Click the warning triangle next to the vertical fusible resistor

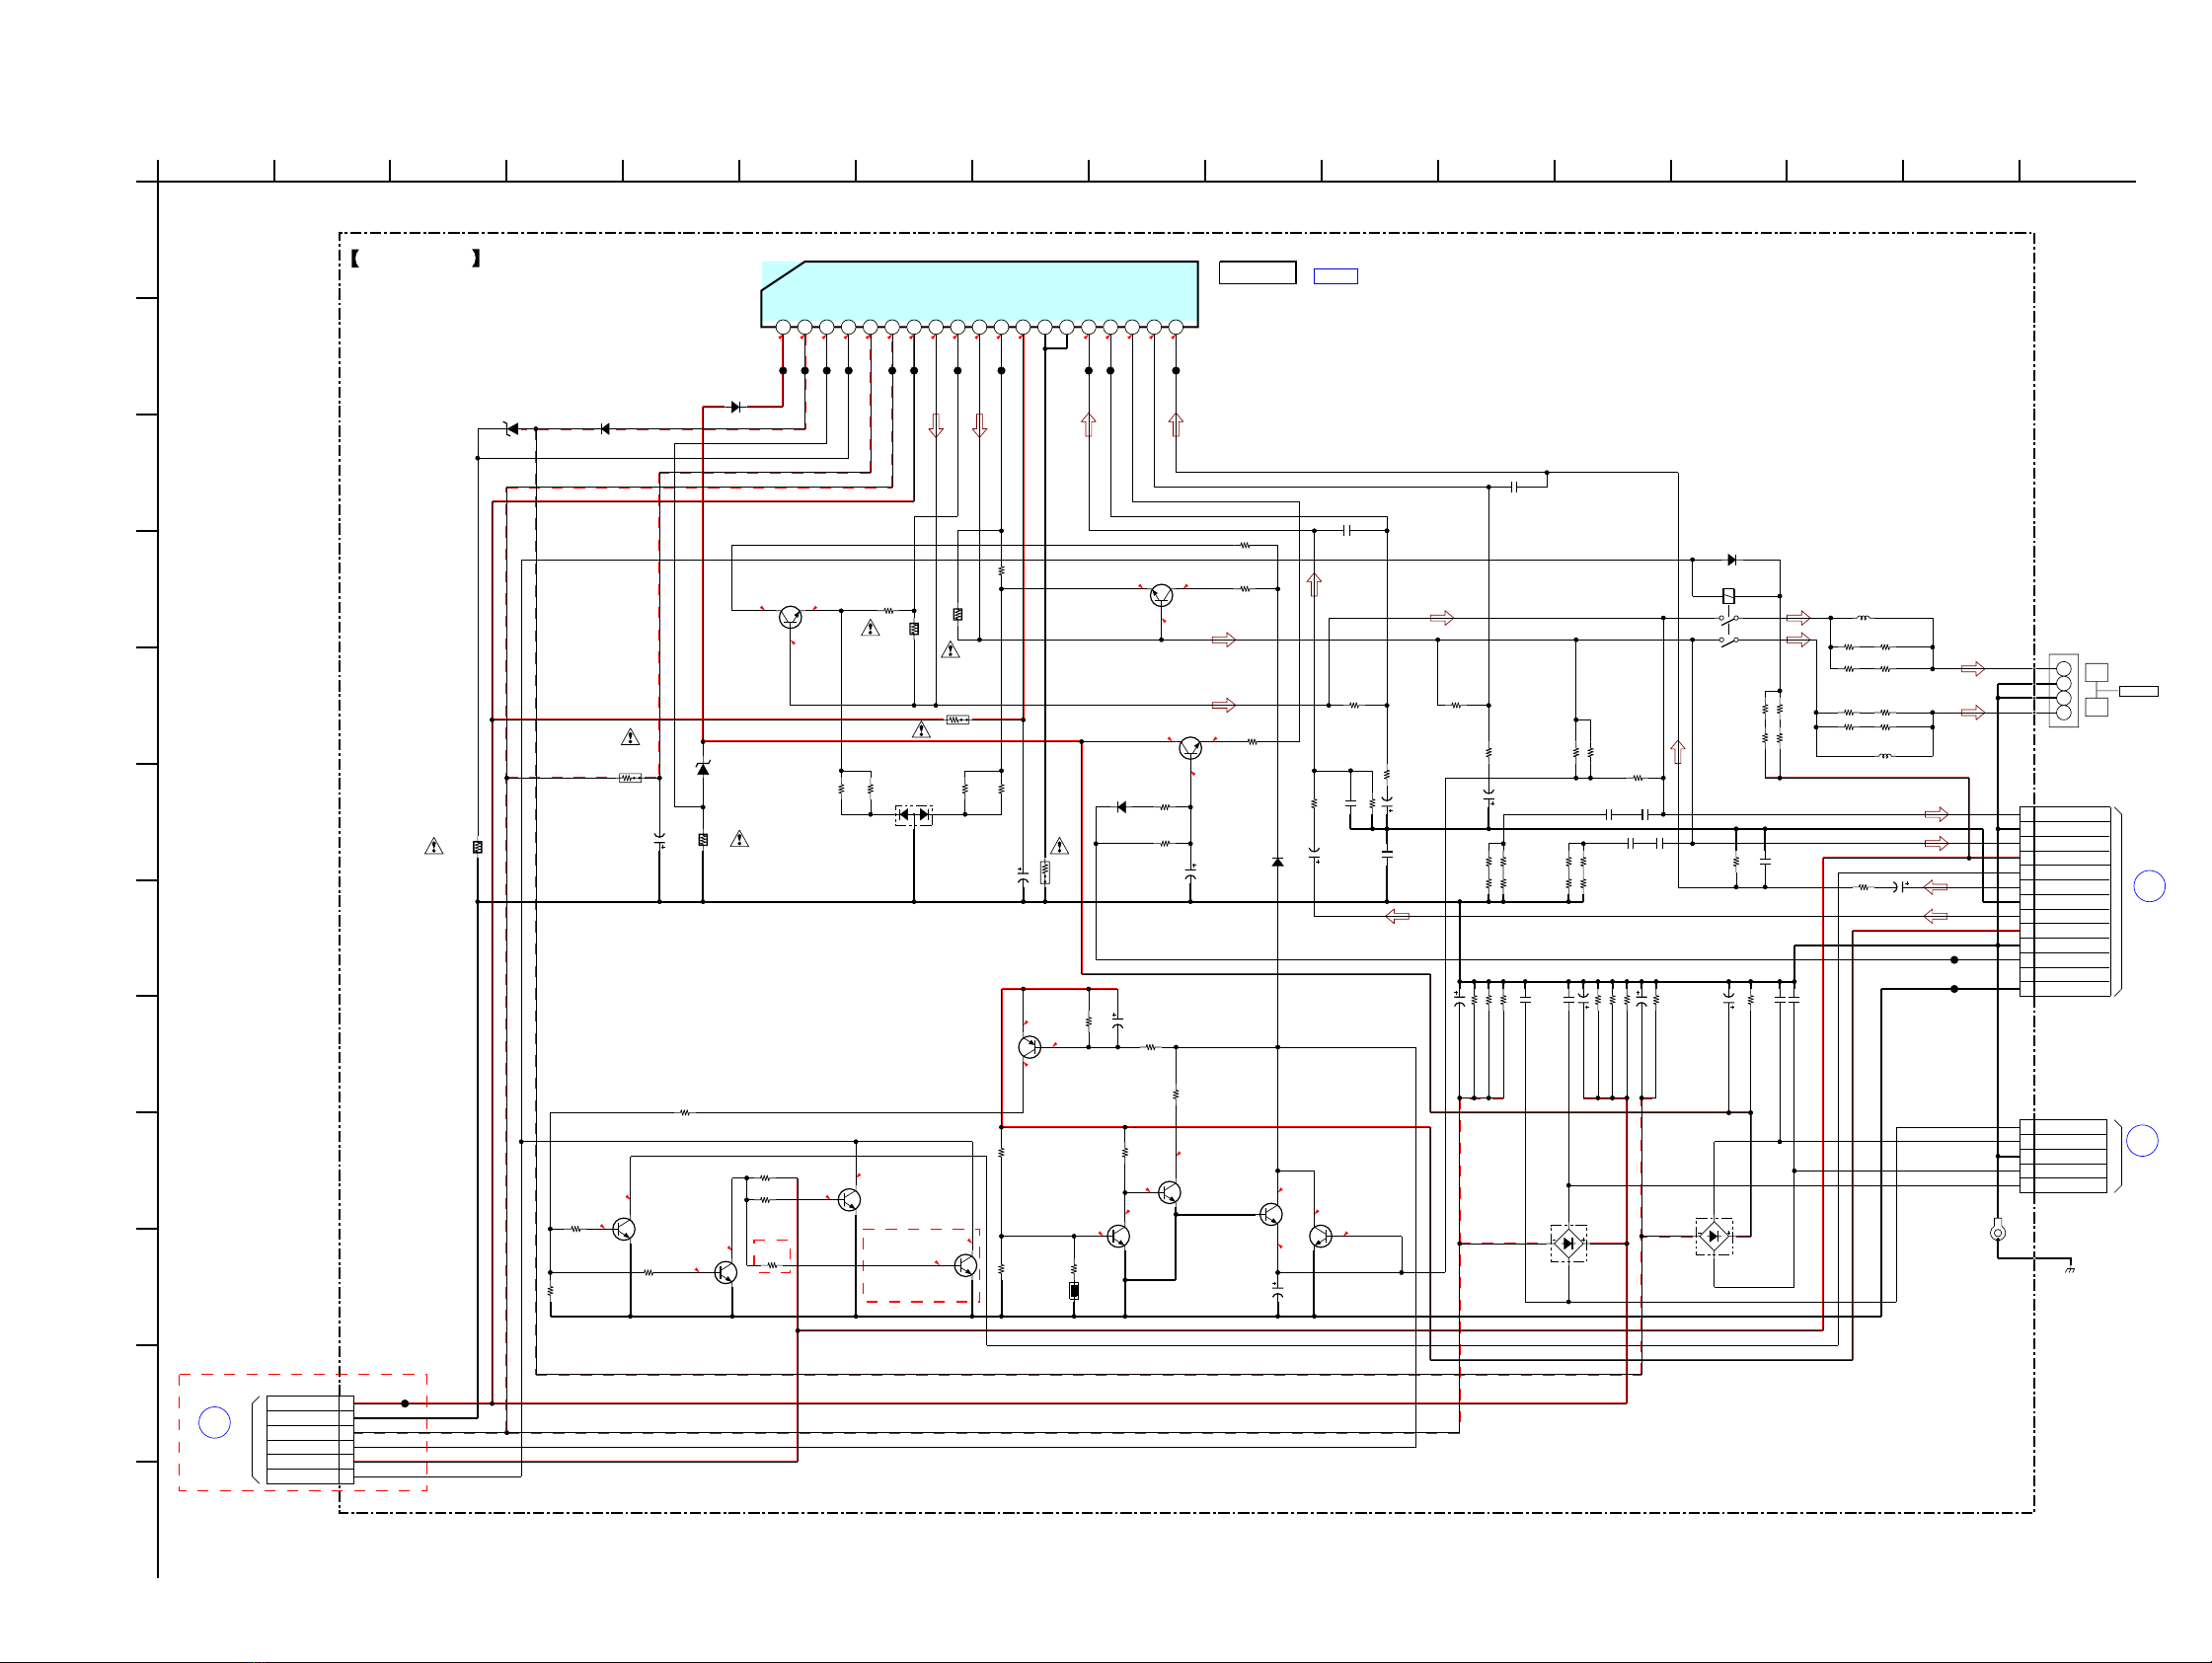click(1059, 846)
